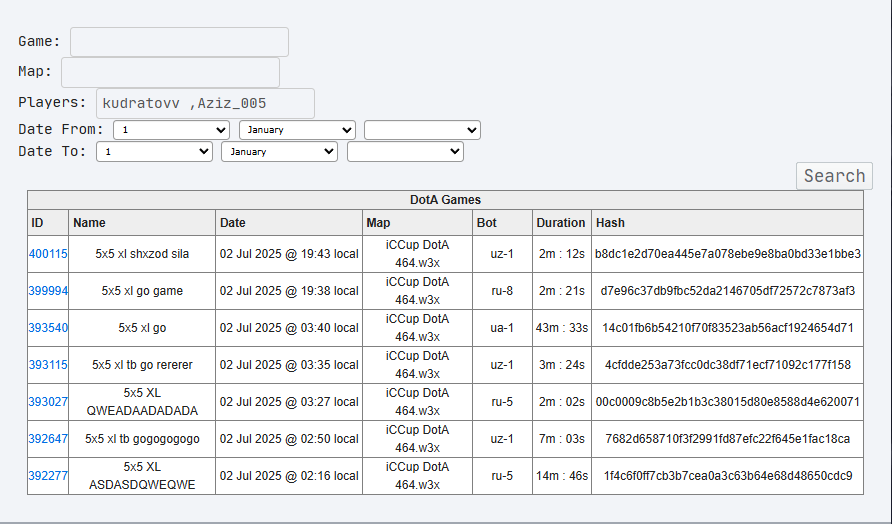Screen dimensions: 892x524
Task: Click date '02 Jul 2025 @ 03:35 local'
Action: click(289, 365)
